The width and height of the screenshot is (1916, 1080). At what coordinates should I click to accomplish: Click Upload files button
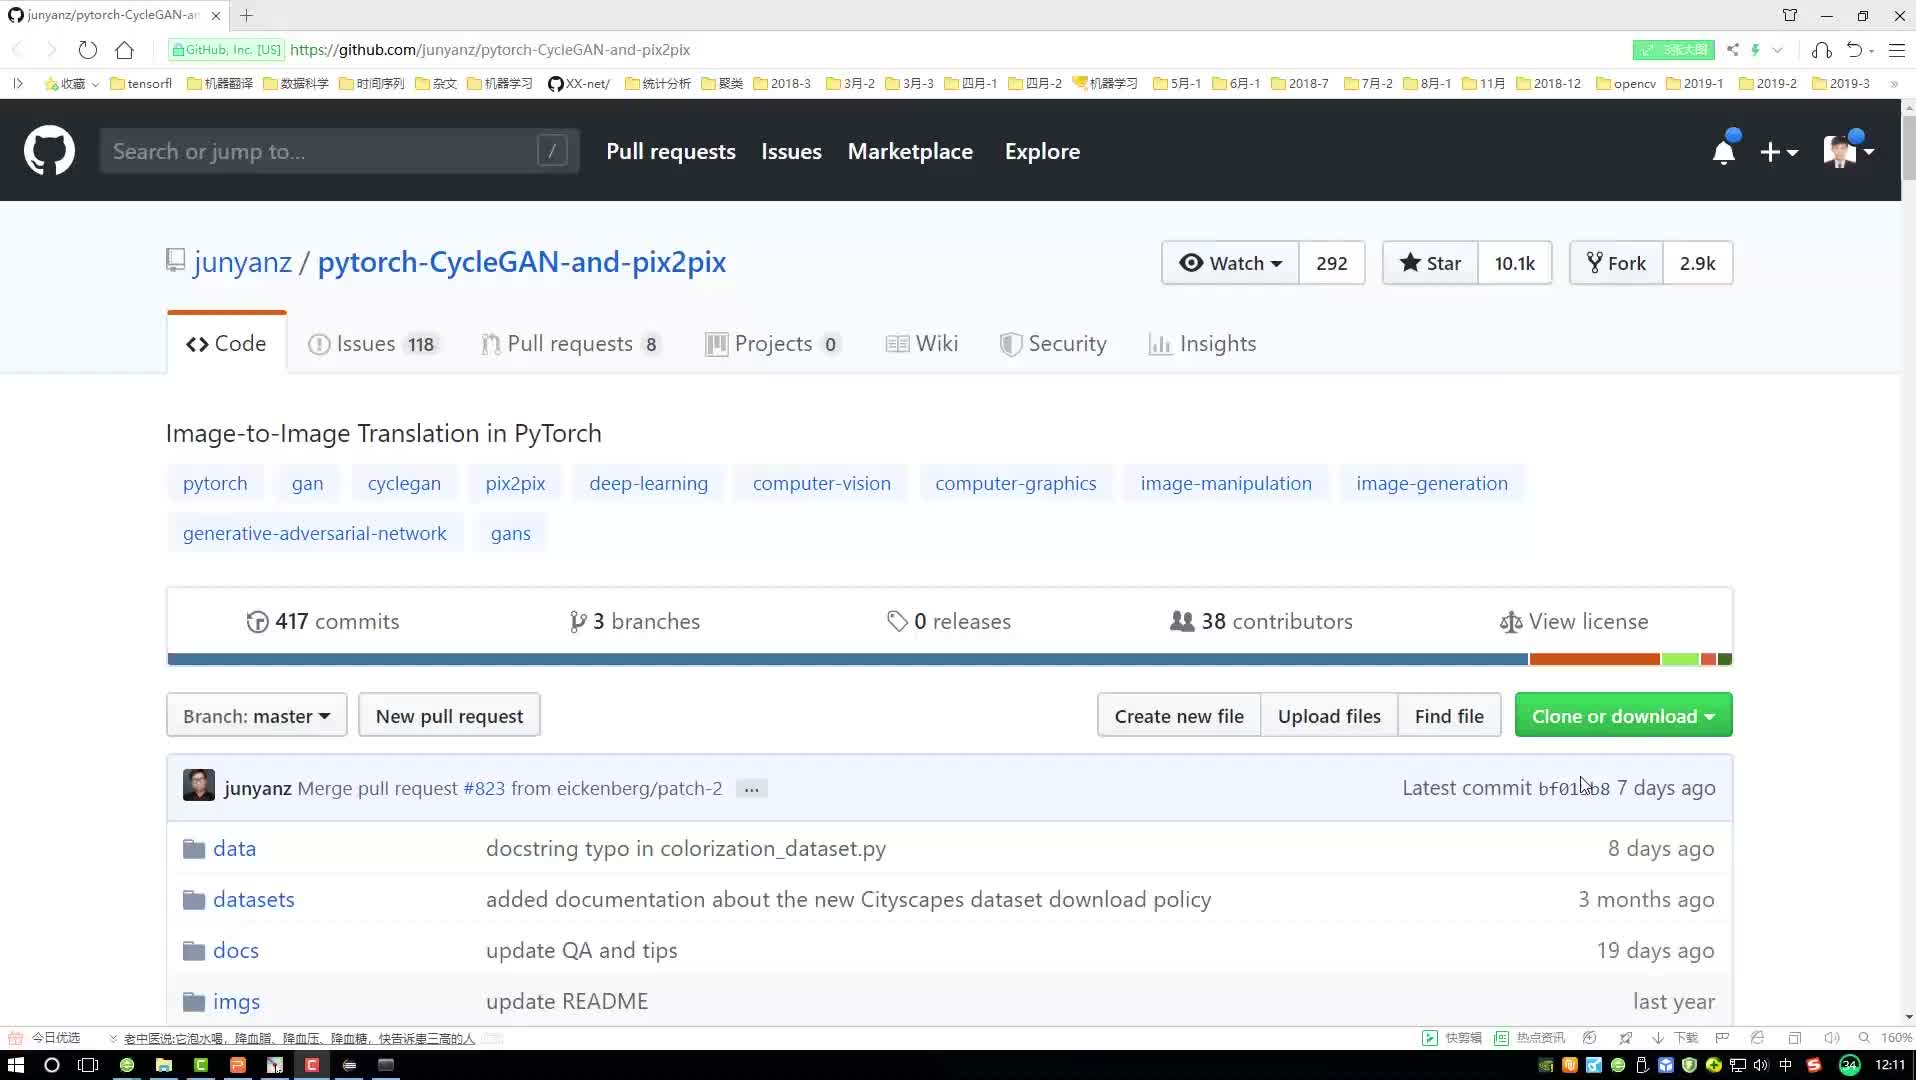1329,715
